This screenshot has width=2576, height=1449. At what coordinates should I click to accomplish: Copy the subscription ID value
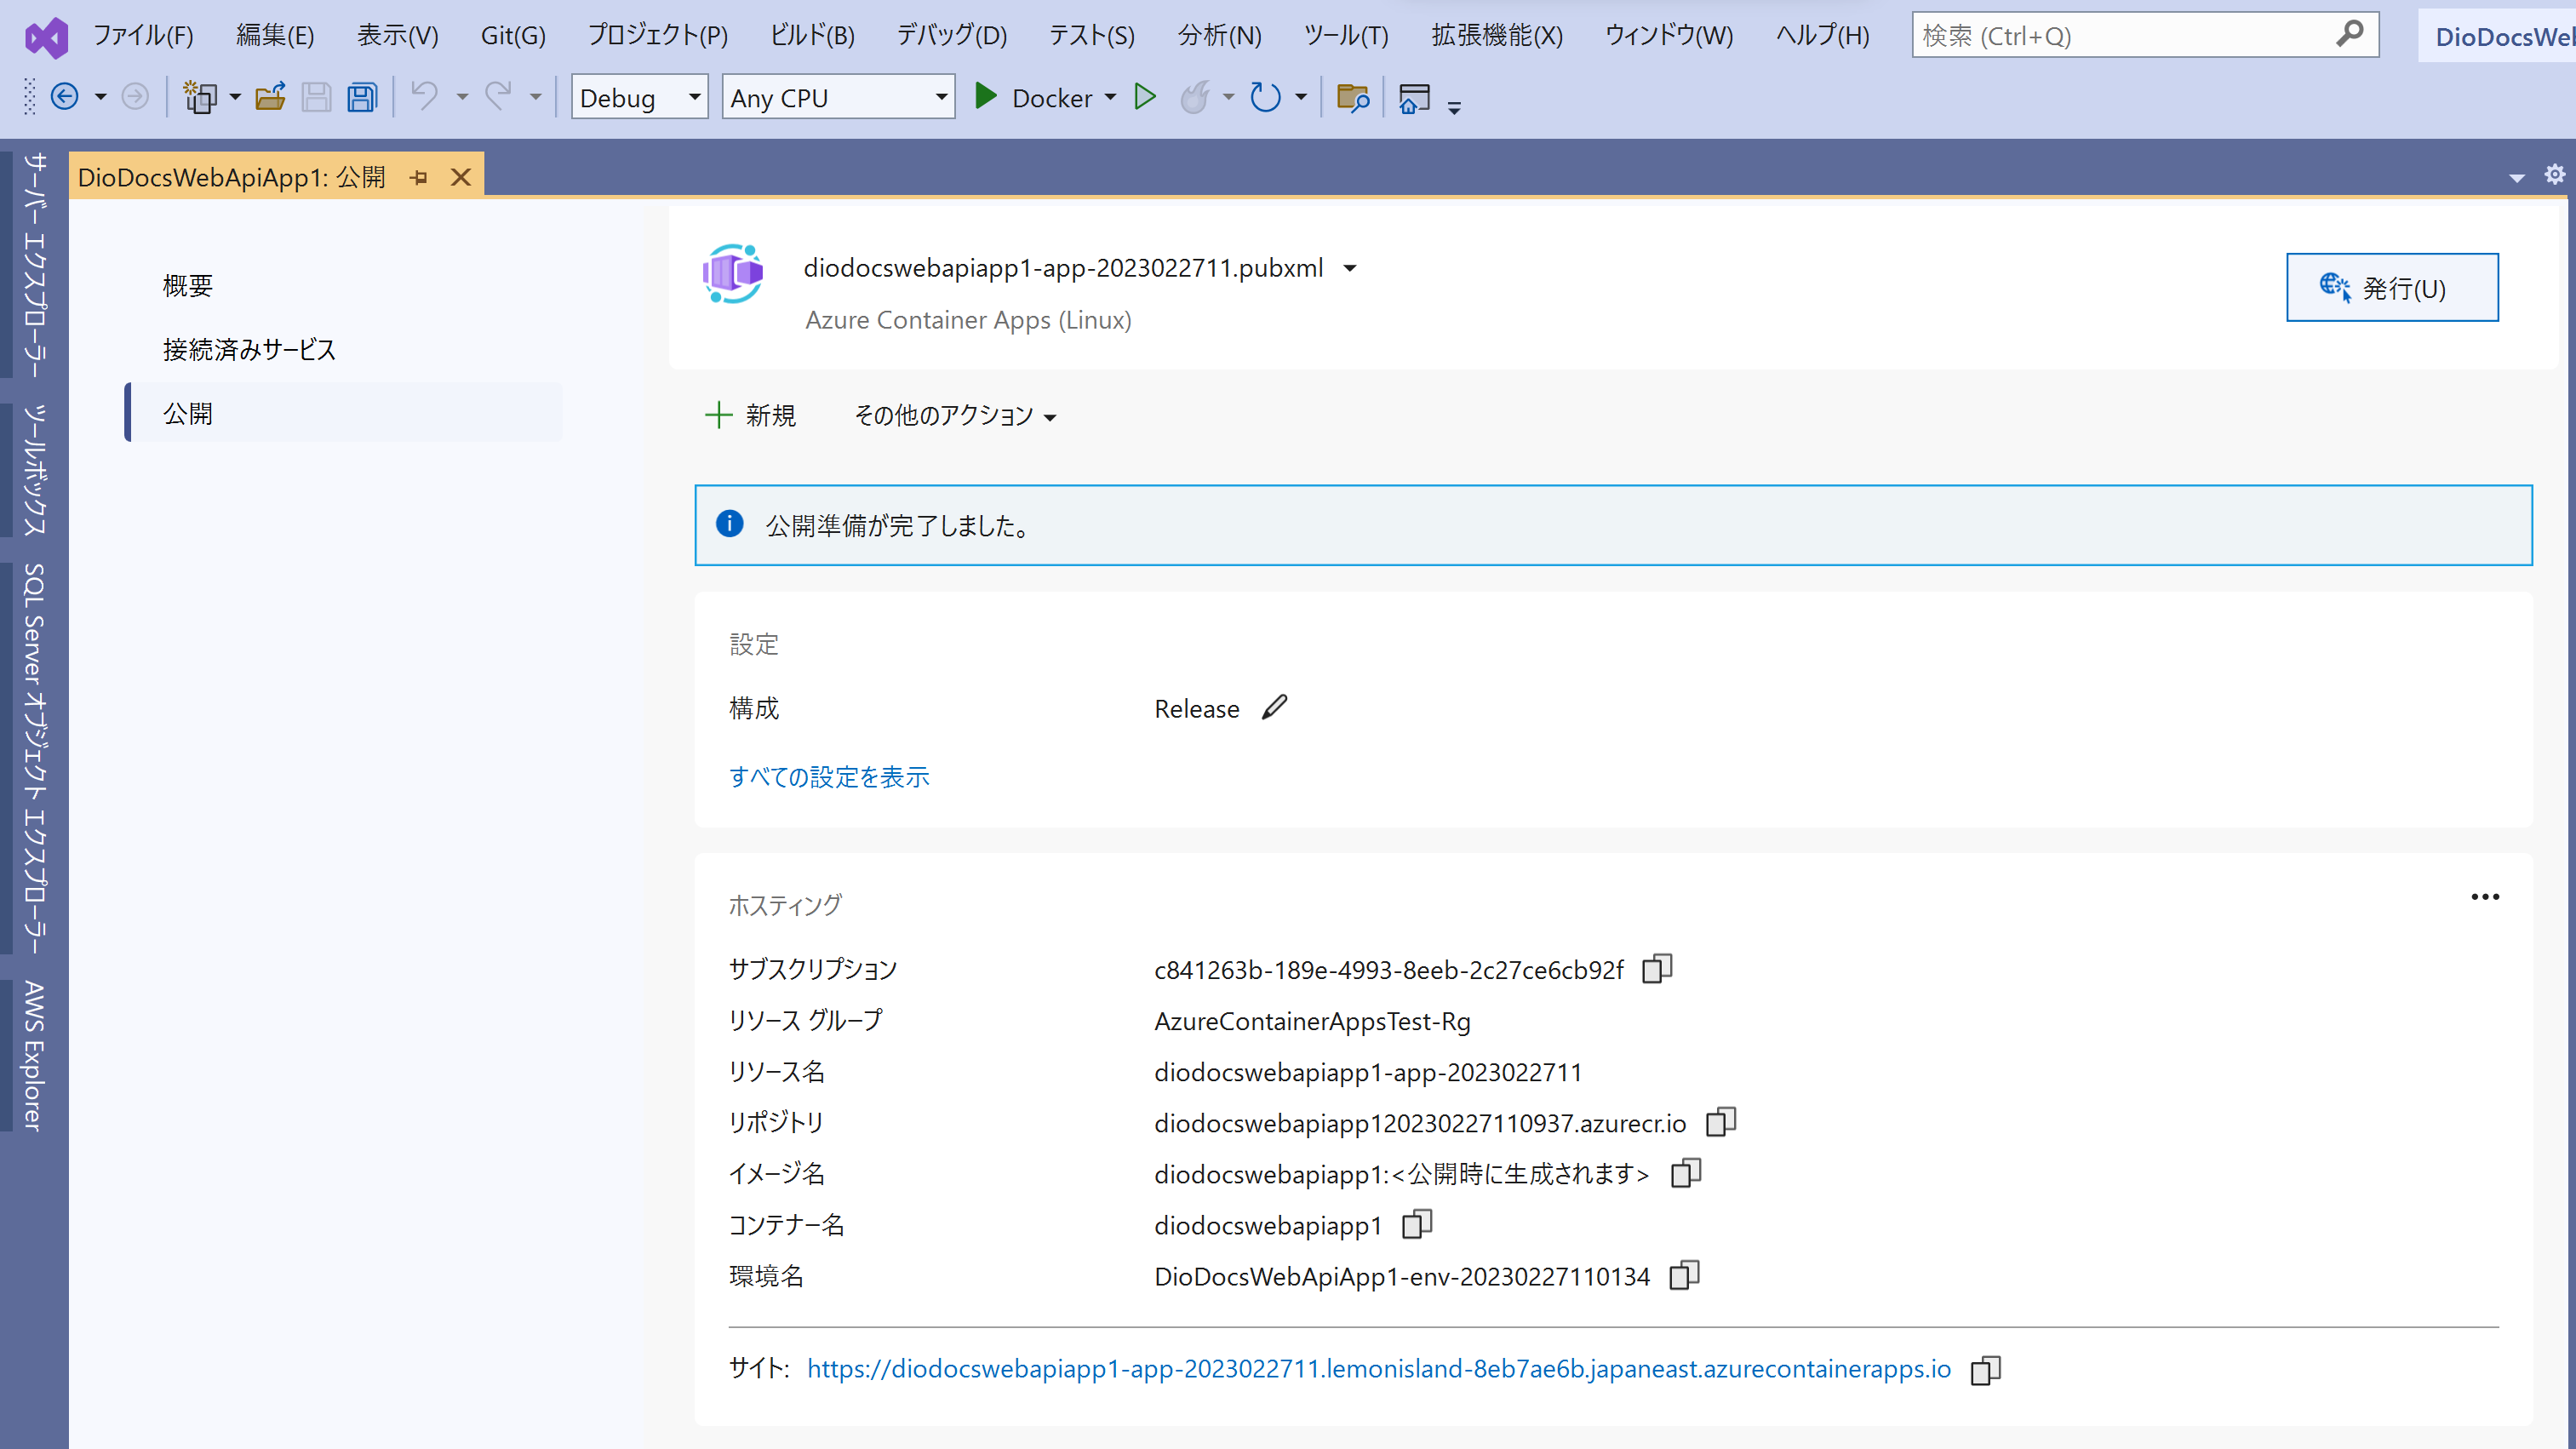click(1657, 968)
